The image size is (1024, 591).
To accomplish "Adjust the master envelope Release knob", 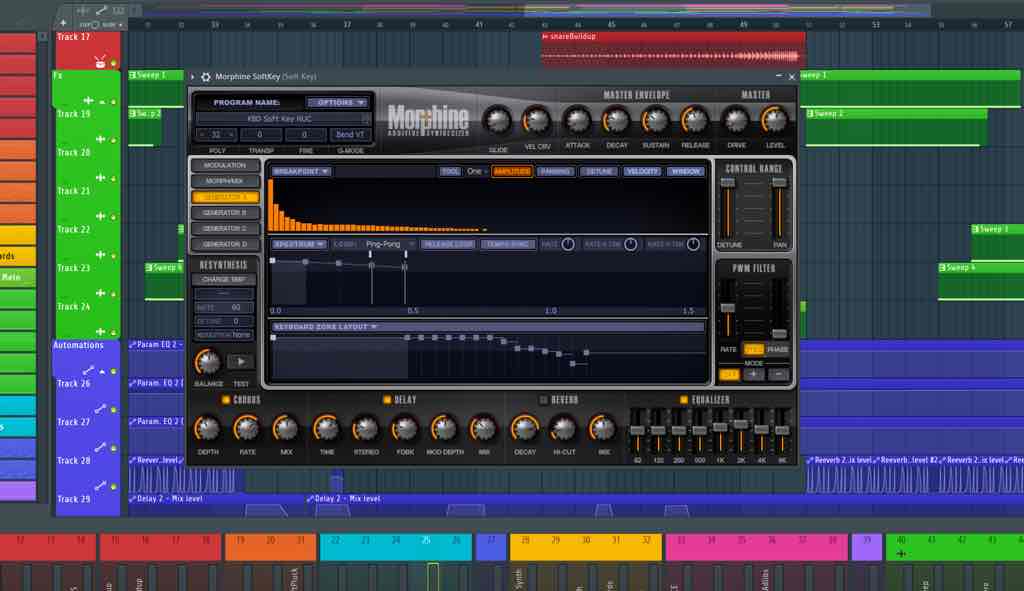I will pos(695,121).
